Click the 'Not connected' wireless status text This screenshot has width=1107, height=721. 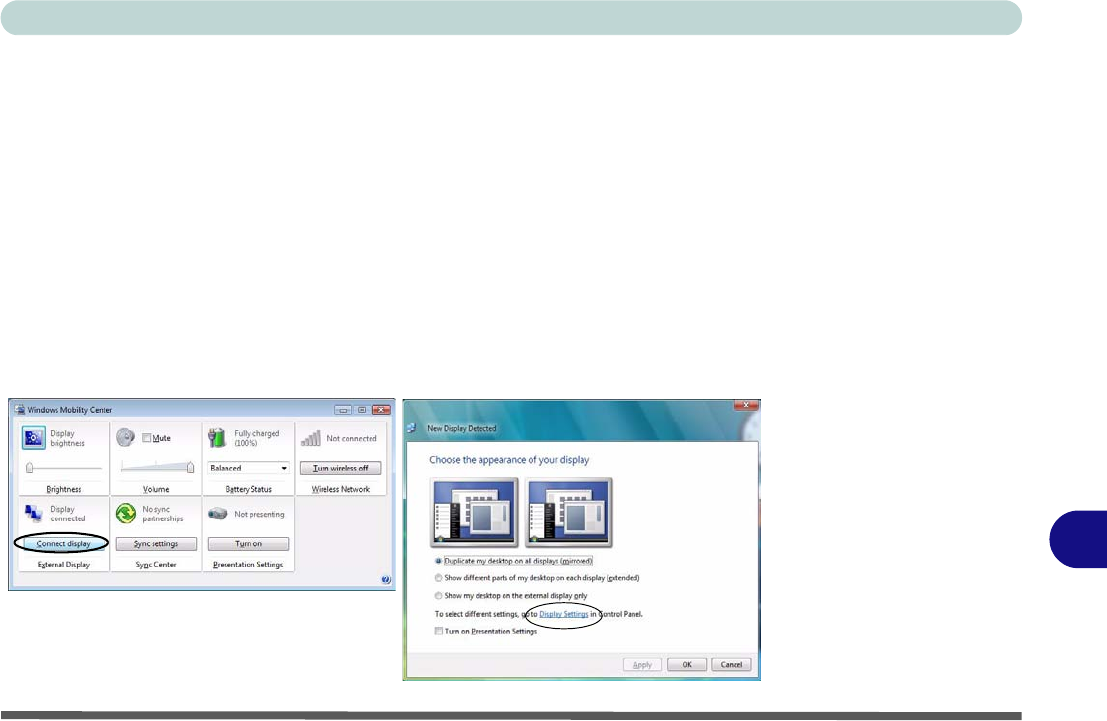click(352, 439)
